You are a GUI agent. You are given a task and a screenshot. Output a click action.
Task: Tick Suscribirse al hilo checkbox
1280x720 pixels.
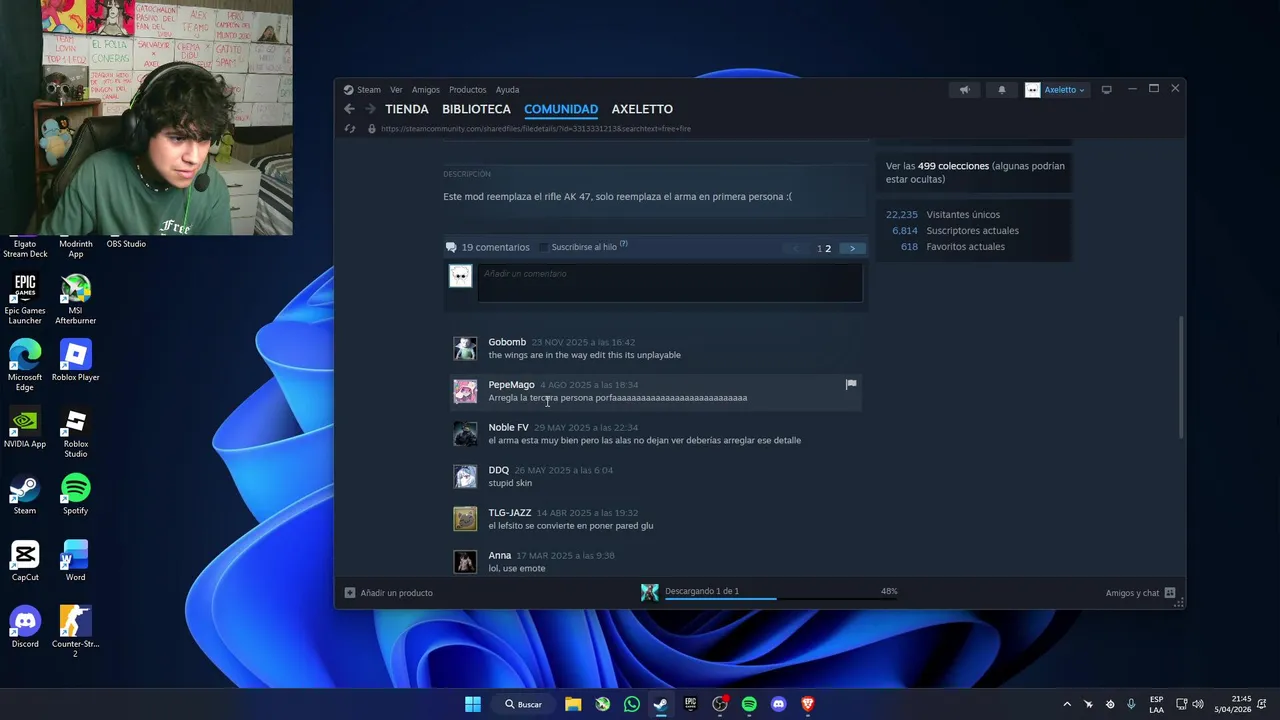pyautogui.click(x=544, y=247)
